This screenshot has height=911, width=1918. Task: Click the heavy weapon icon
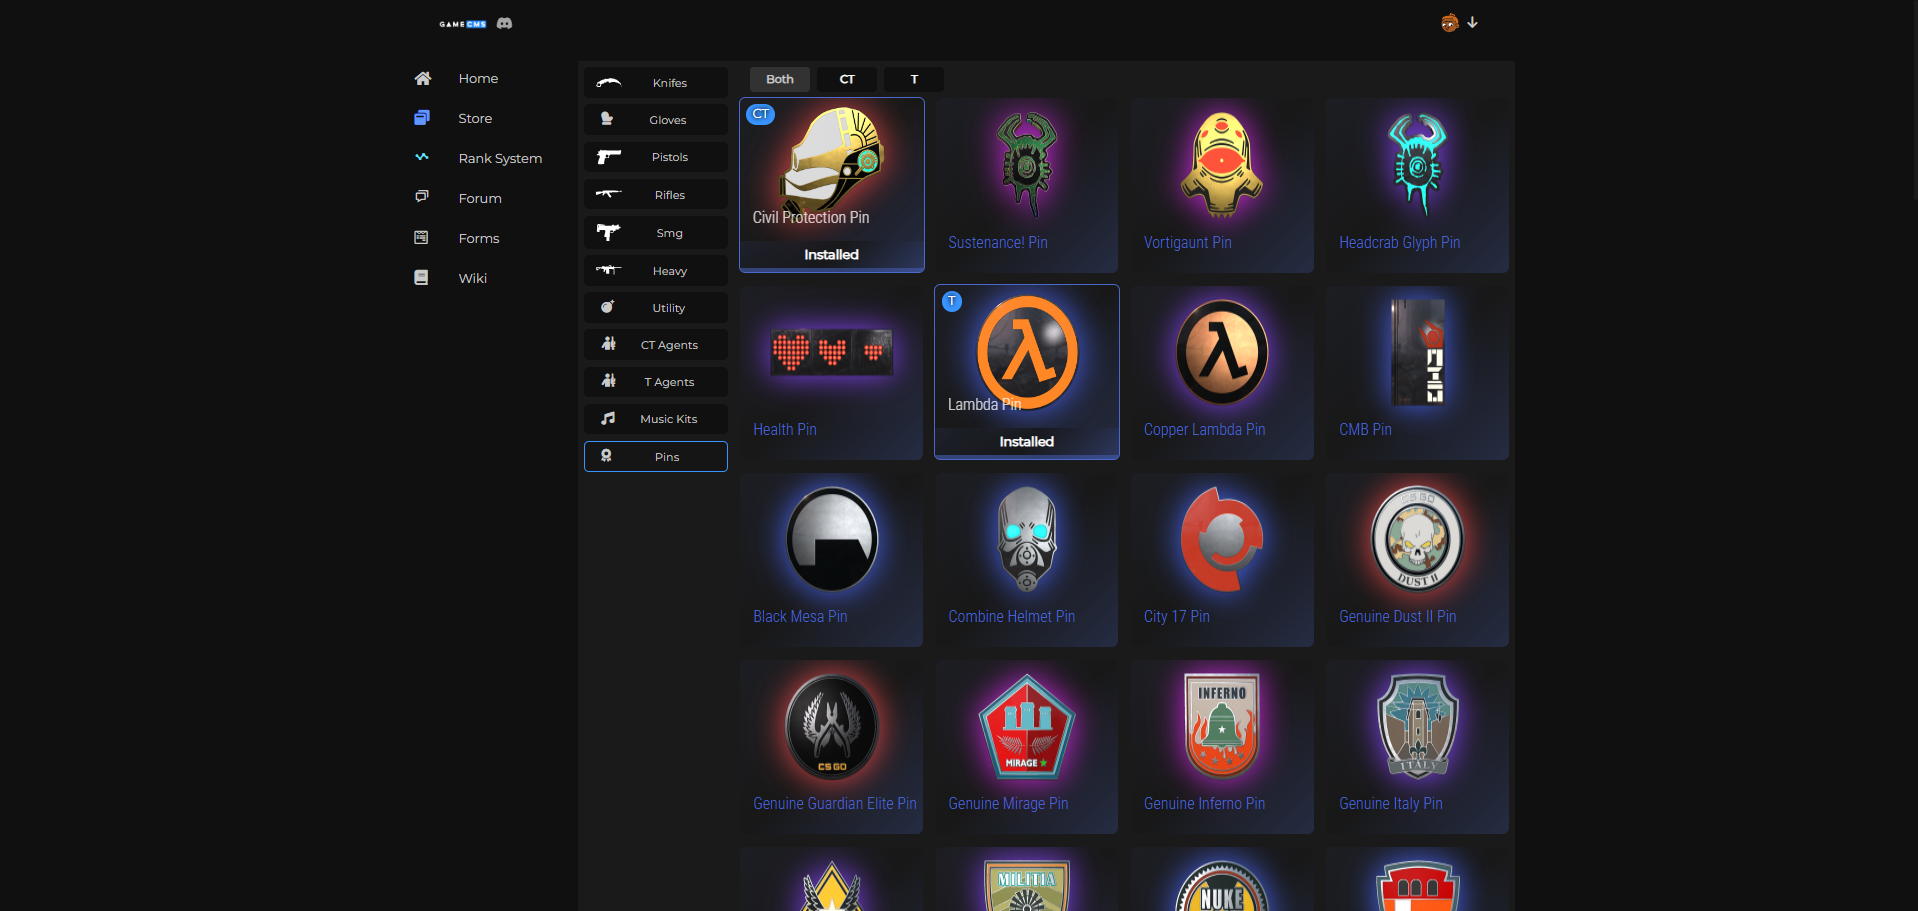pyautogui.click(x=608, y=270)
